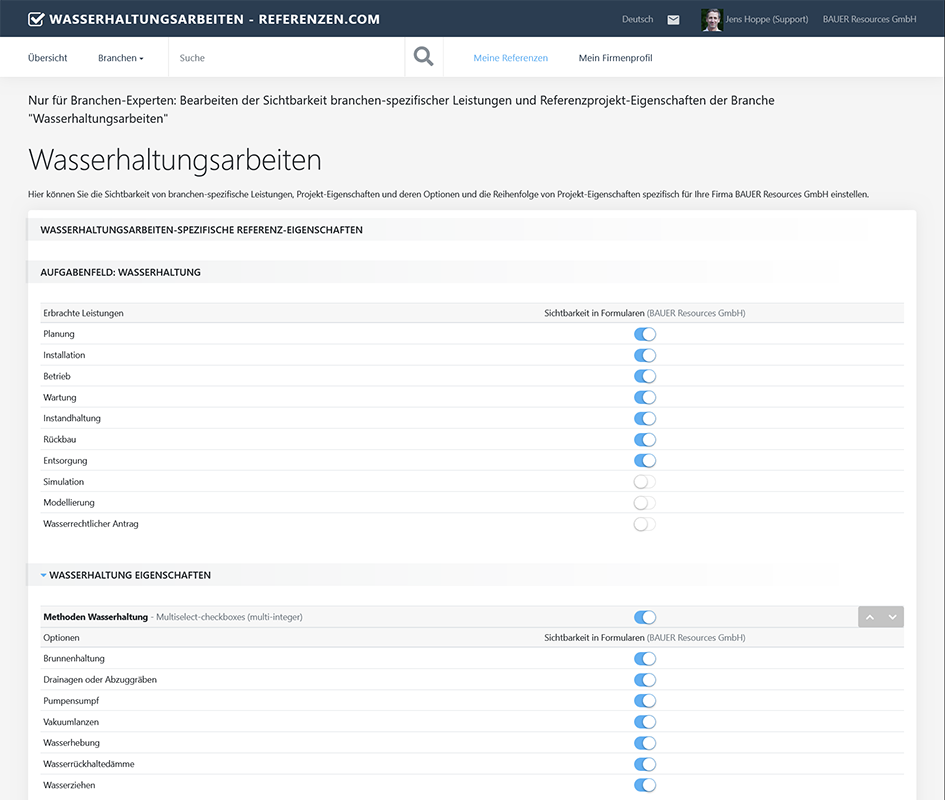
Task: Enable the Modellierung toggle
Action: (645, 502)
